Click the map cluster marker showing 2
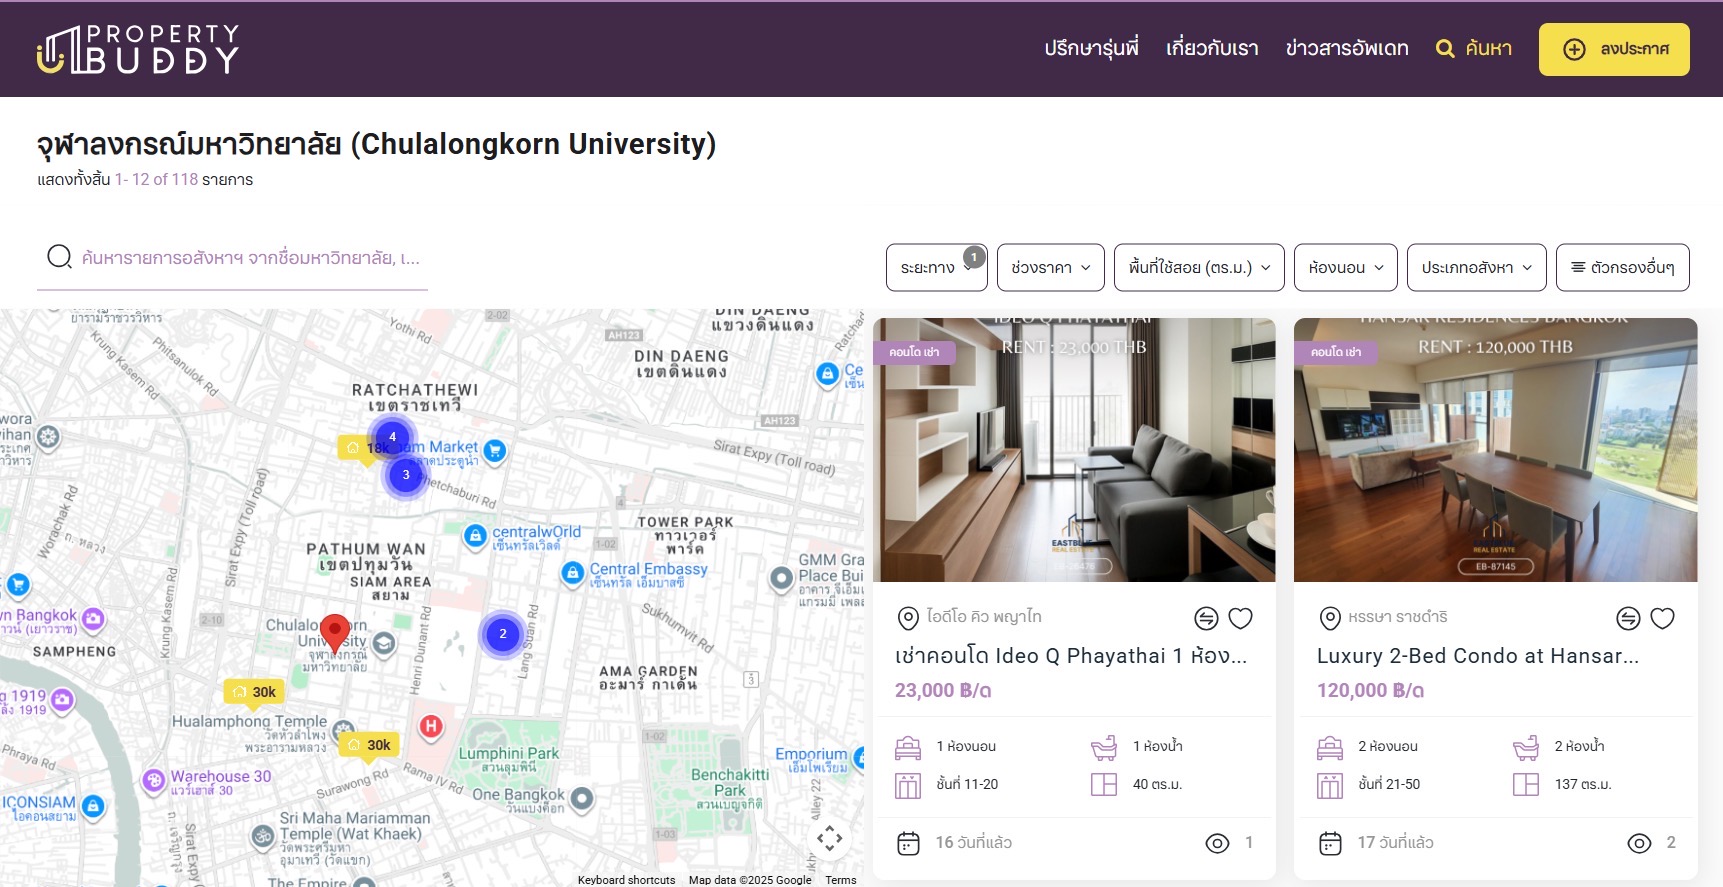 pyautogui.click(x=502, y=633)
